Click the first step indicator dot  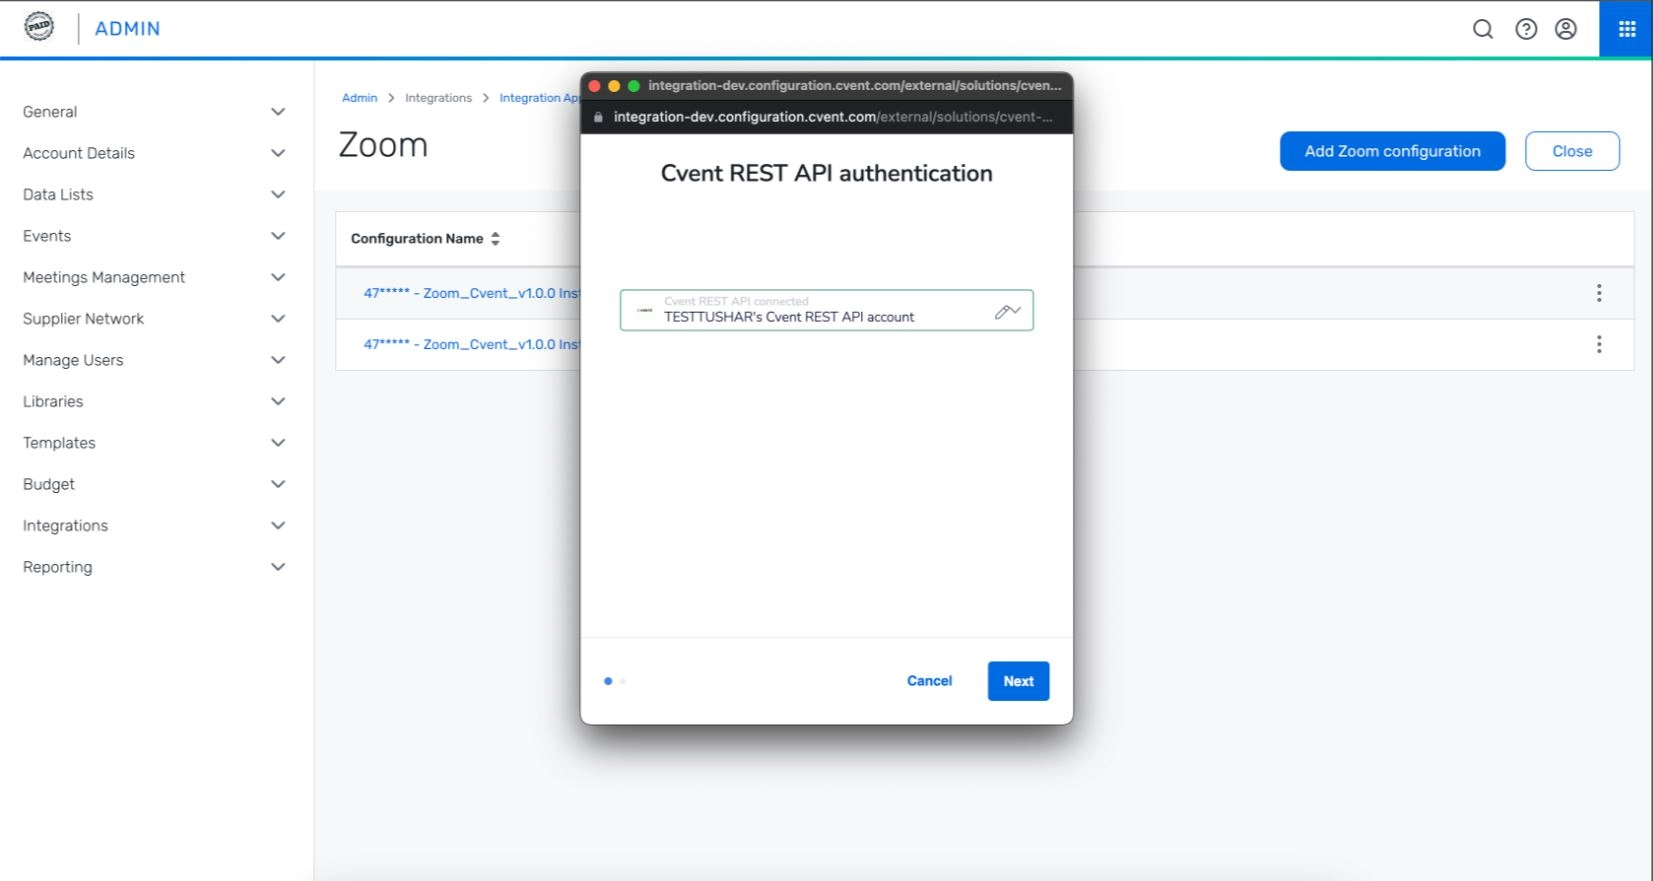click(608, 681)
